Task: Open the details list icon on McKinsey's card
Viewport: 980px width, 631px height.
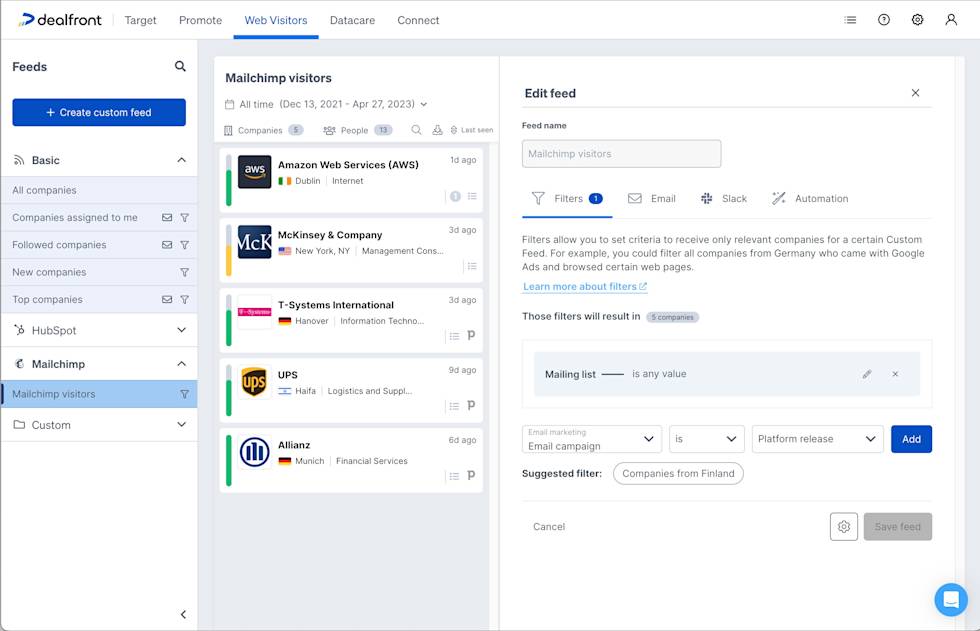Action: (471, 265)
